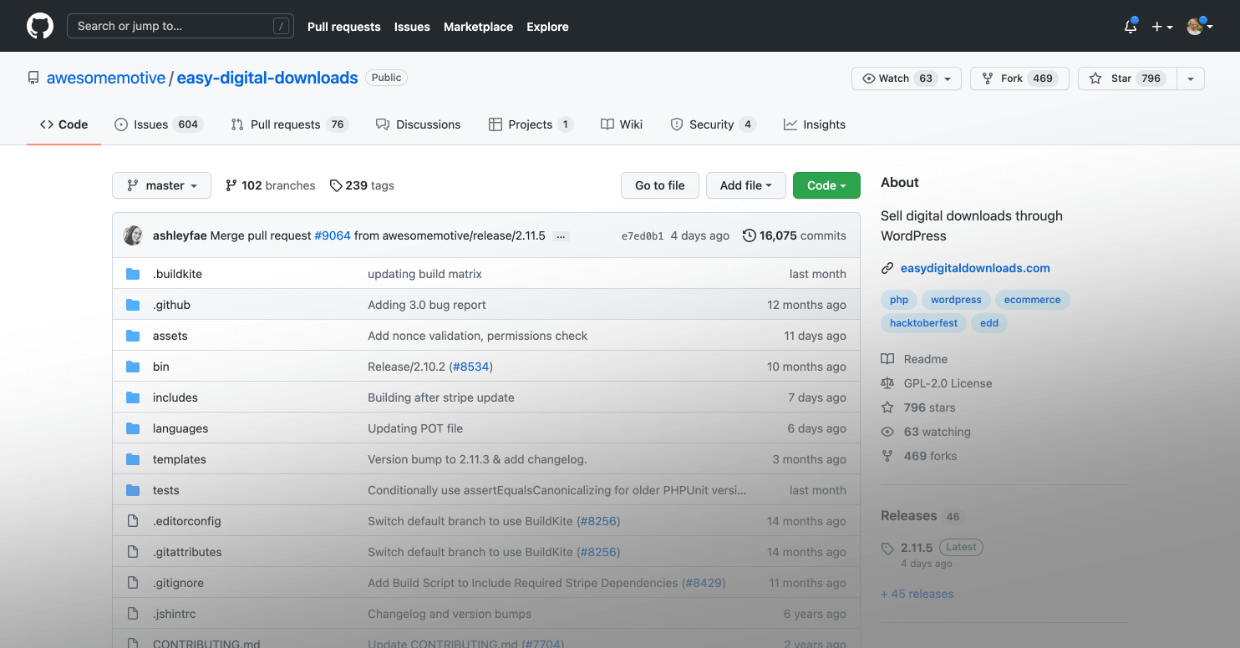Click the .buildkite folder icon

(x=133, y=274)
